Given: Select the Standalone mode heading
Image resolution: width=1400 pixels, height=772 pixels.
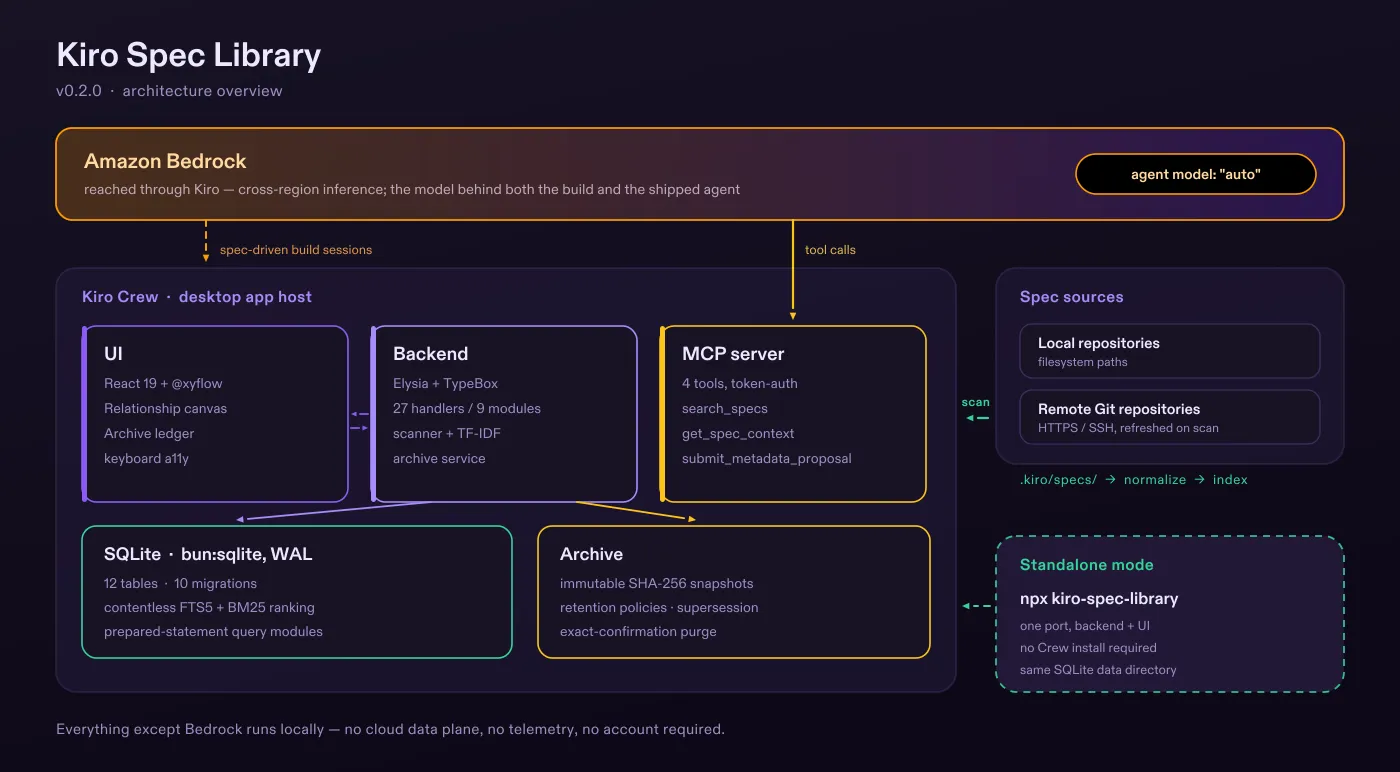Looking at the screenshot, I should (x=1086, y=565).
